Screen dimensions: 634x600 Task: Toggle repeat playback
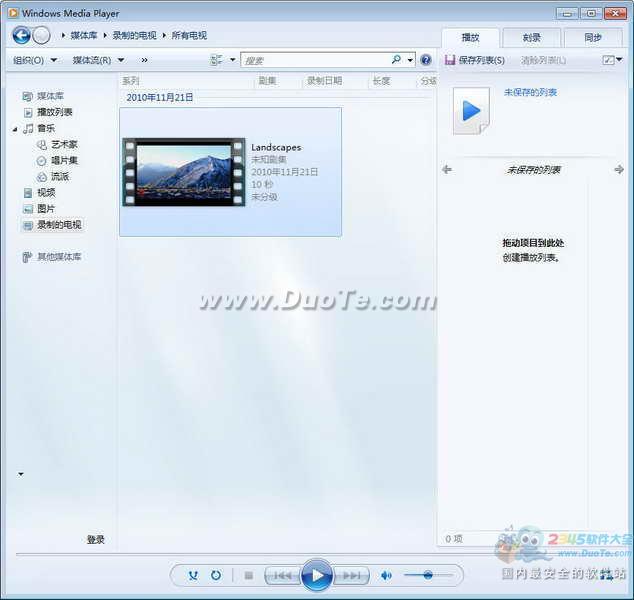(x=216, y=575)
